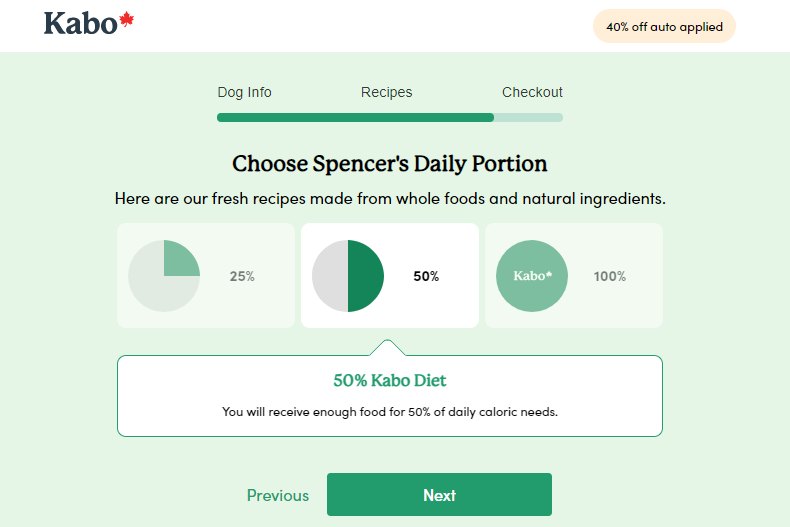Select the half-filled pie chart icon
This screenshot has width=790, height=527.
pos(348,276)
